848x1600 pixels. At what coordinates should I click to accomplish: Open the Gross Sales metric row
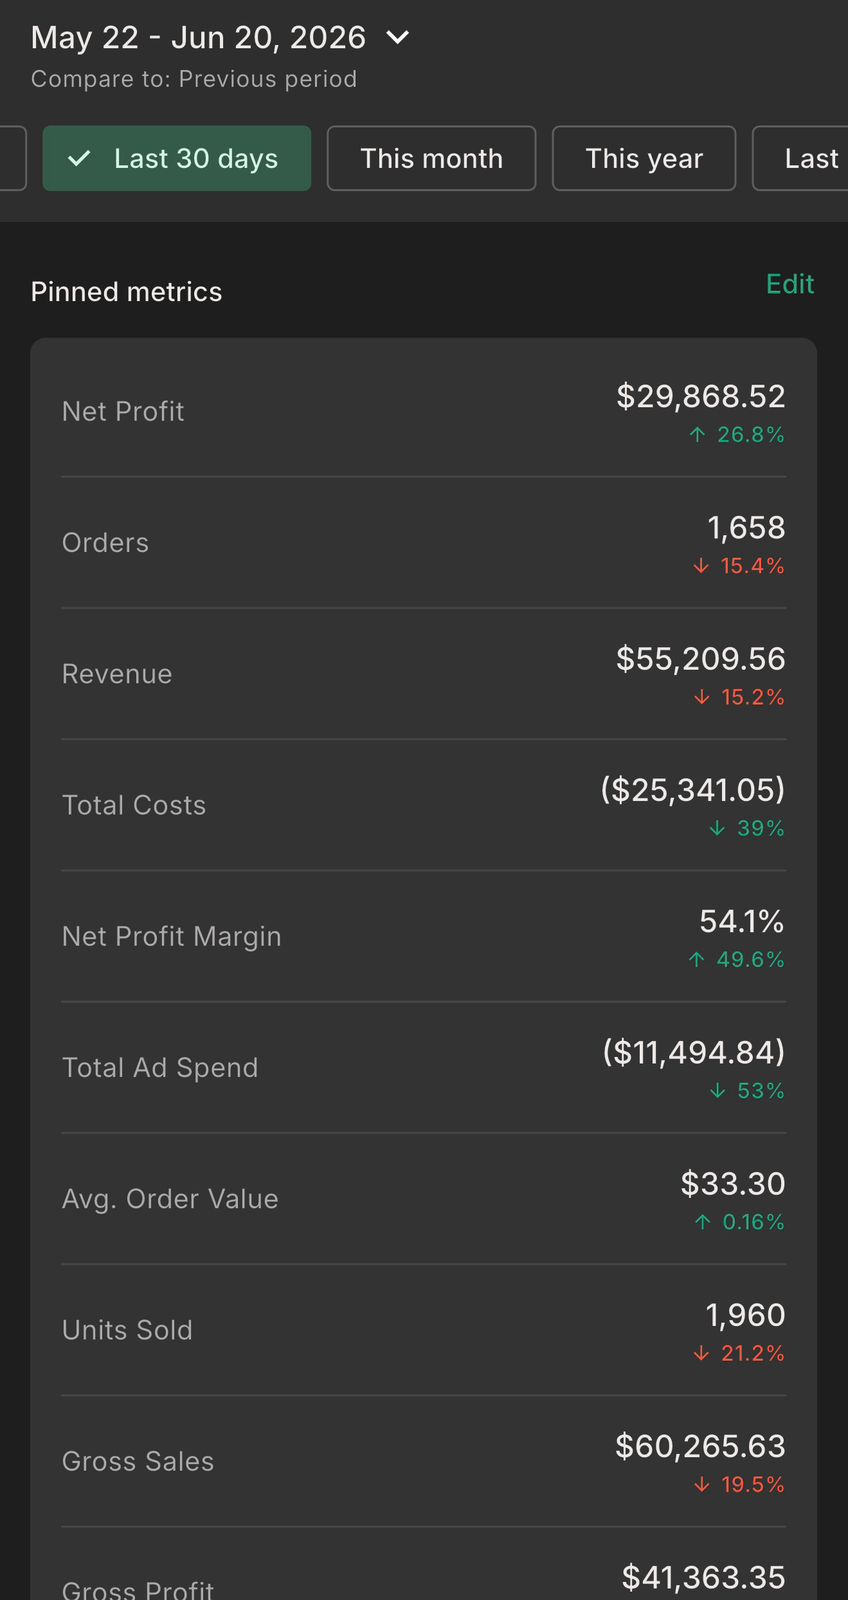coord(424,1461)
